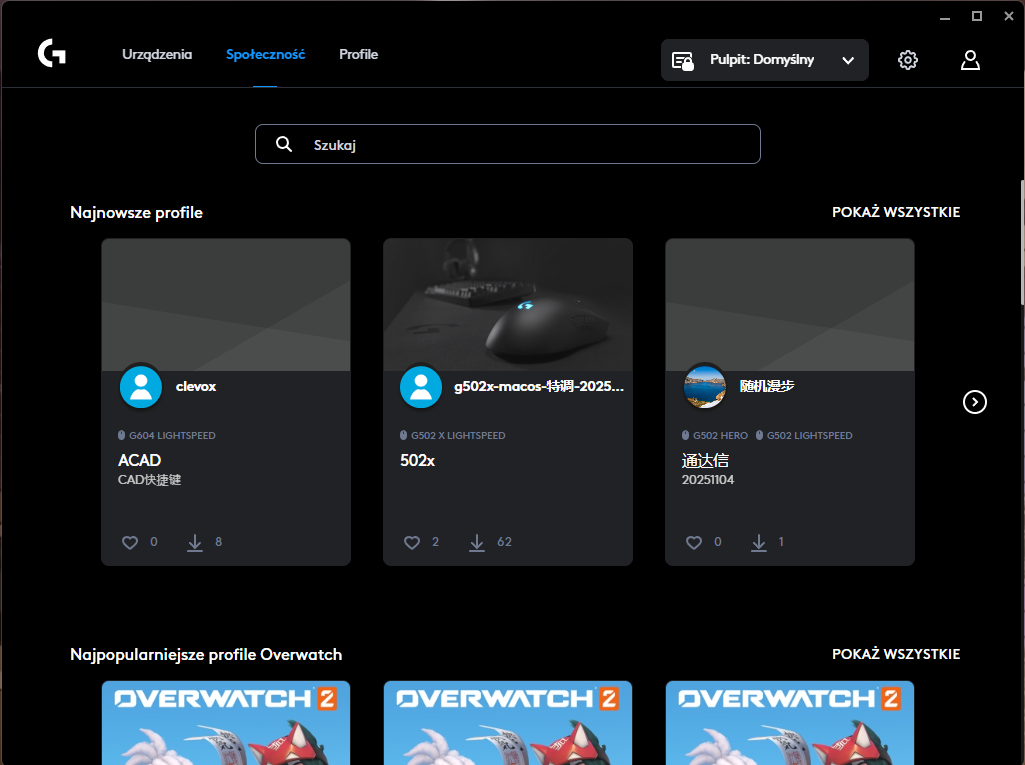Click the download icon on the 502x profile
This screenshot has width=1025, height=765.
click(476, 541)
